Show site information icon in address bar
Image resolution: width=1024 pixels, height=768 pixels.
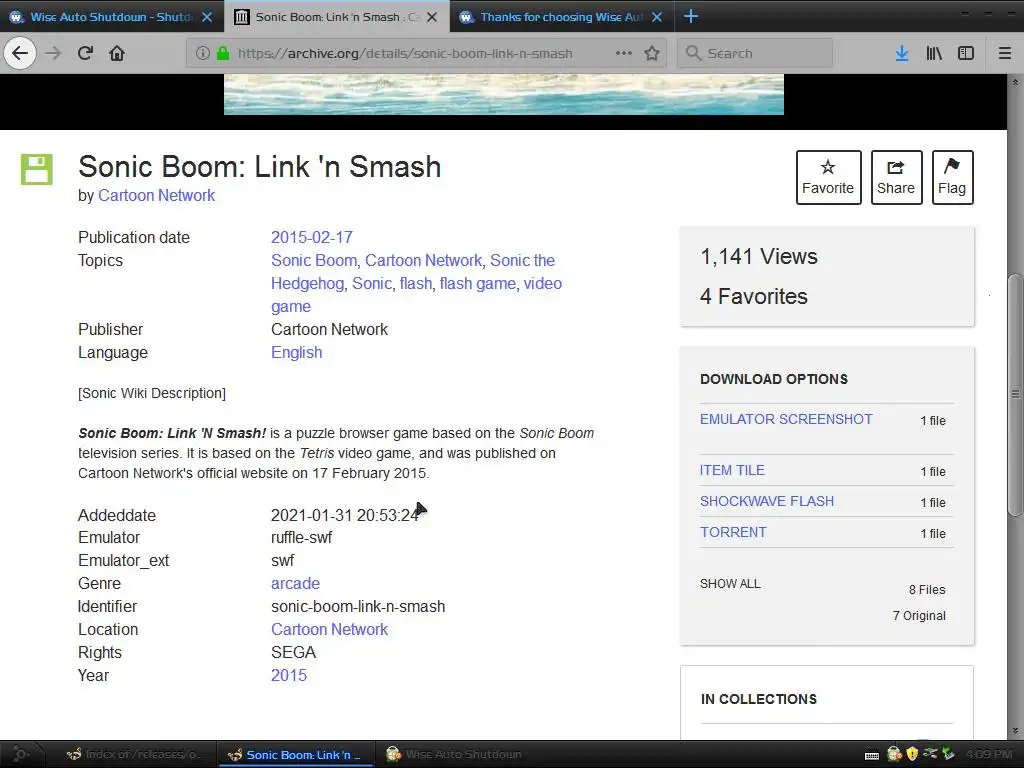[202, 53]
